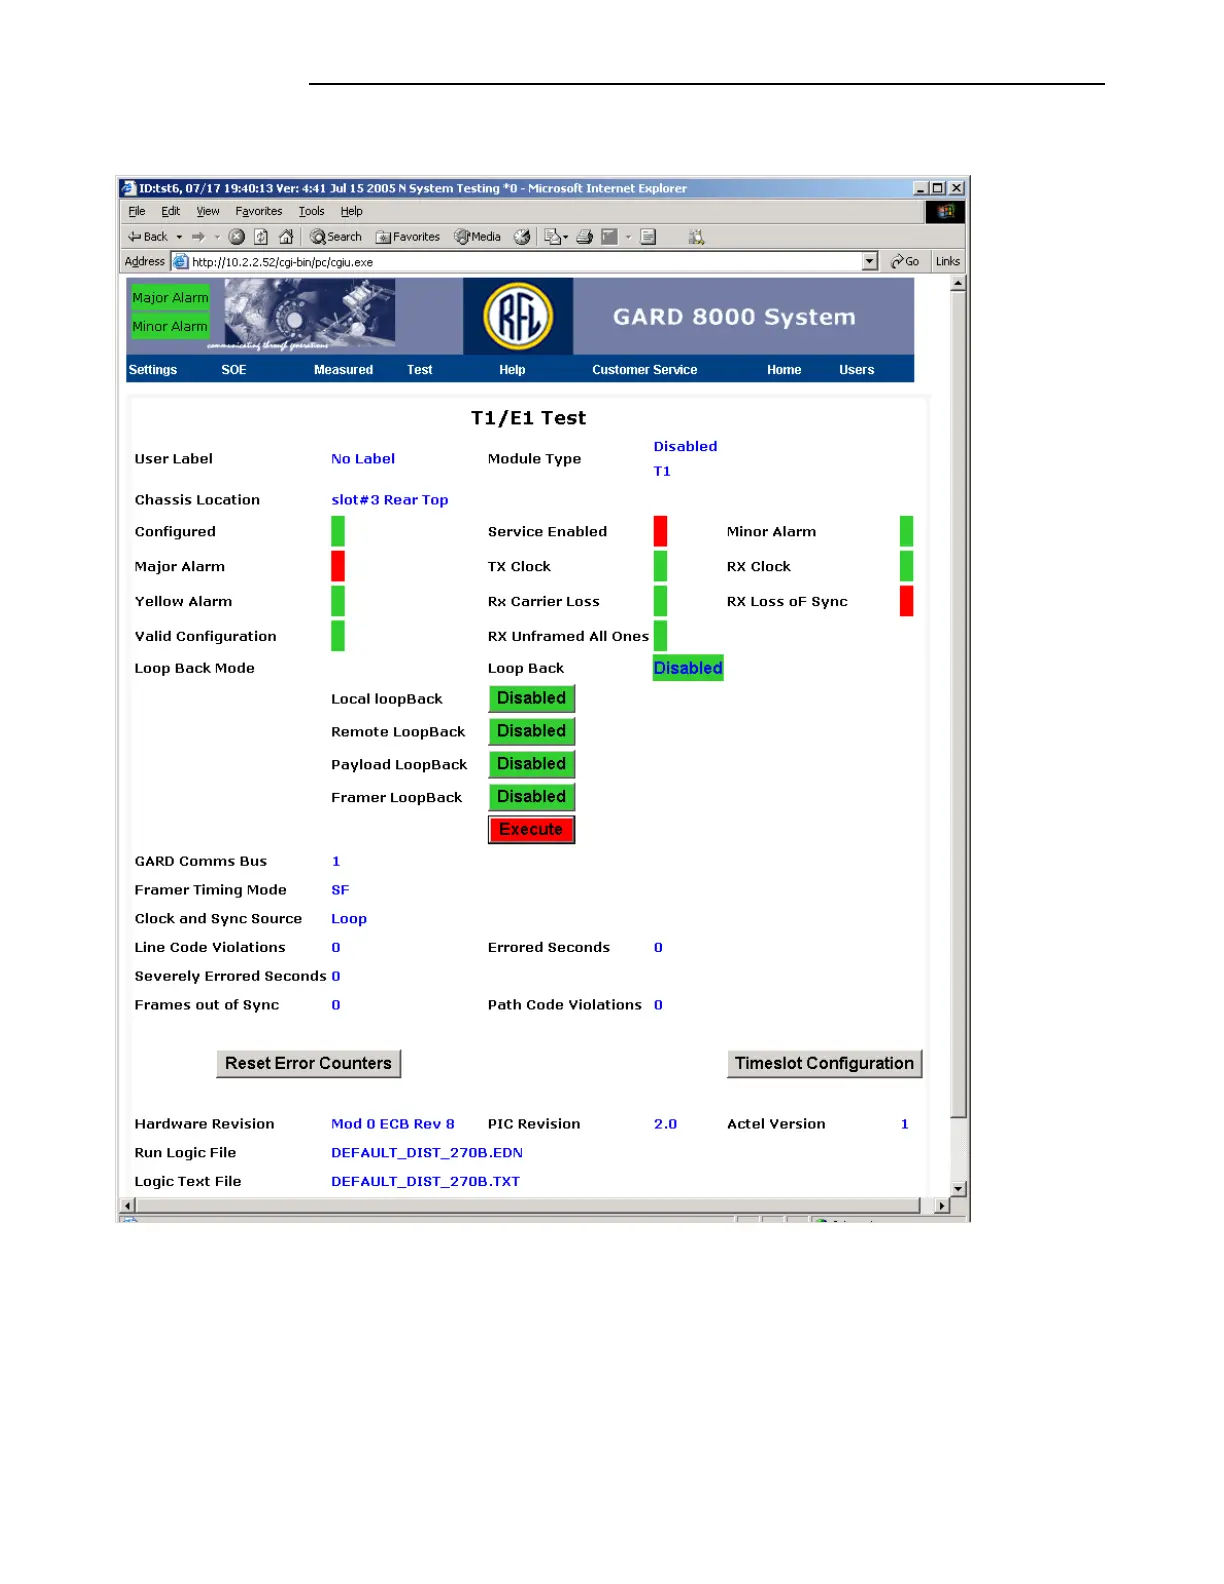Screen dimensions: 1224x1584
Task: Click the Links toolbar label
Action: pos(948,262)
